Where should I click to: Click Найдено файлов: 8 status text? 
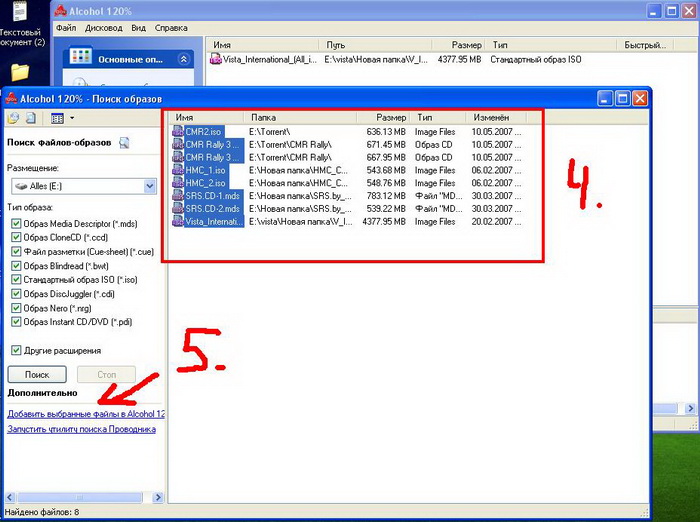tap(42, 512)
